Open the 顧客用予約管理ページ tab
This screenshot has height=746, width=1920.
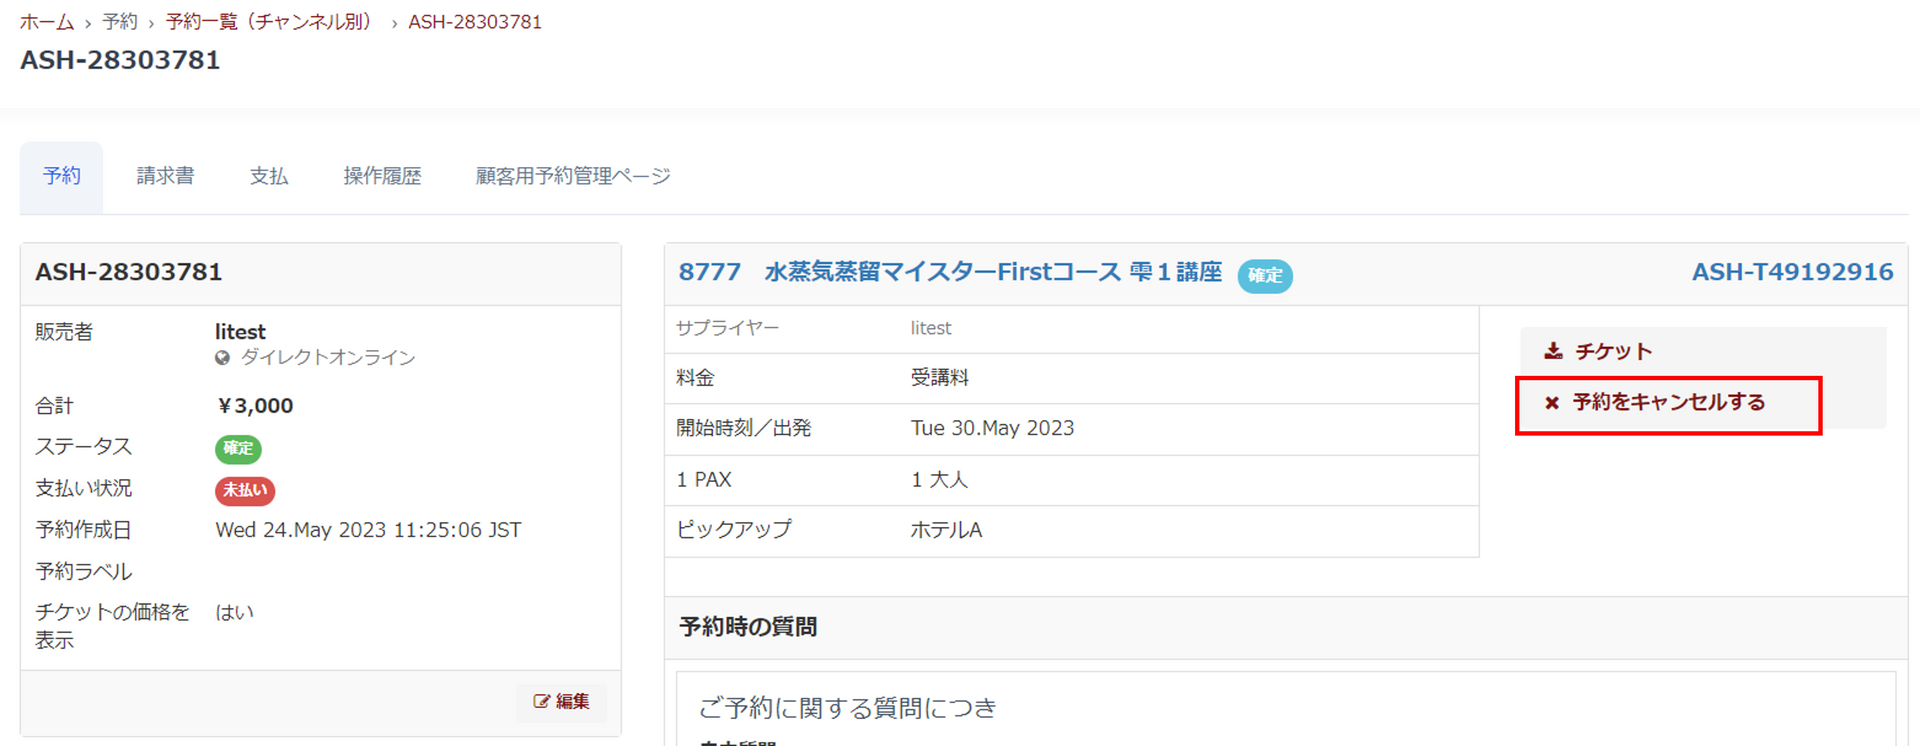[572, 177]
